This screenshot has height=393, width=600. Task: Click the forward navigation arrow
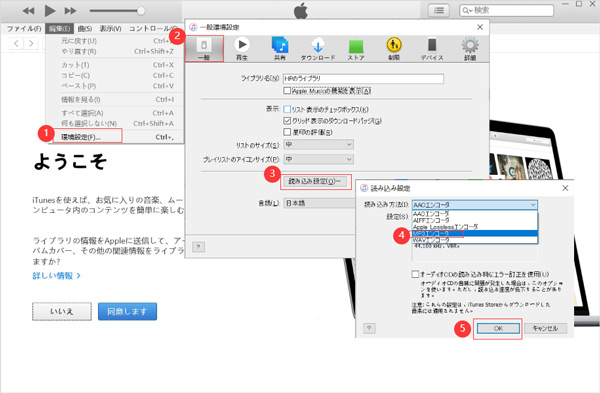[x=31, y=43]
